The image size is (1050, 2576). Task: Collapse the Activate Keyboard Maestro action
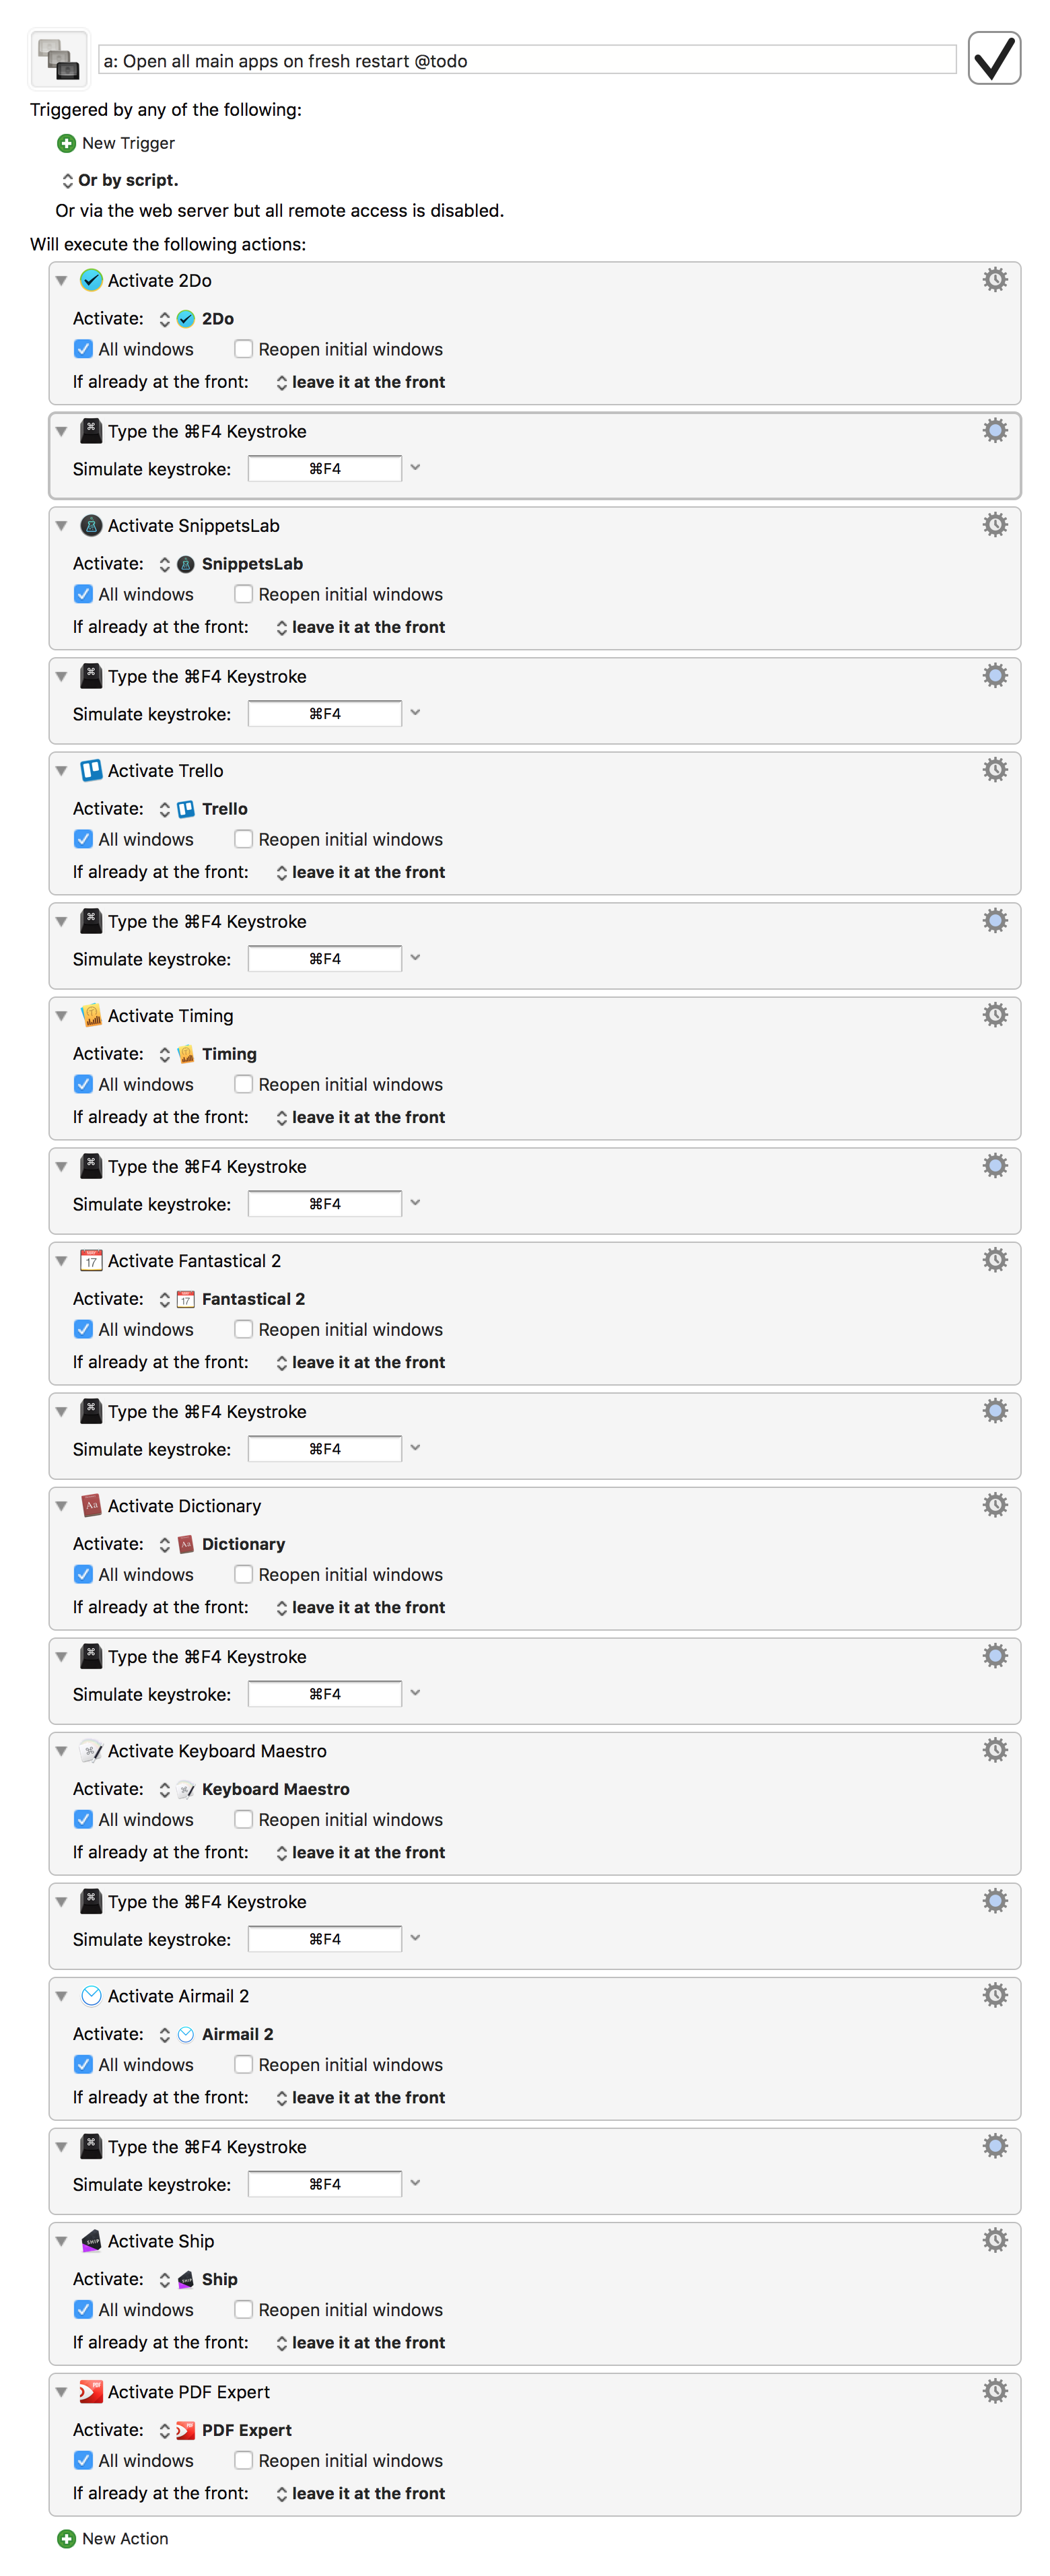click(x=62, y=1750)
